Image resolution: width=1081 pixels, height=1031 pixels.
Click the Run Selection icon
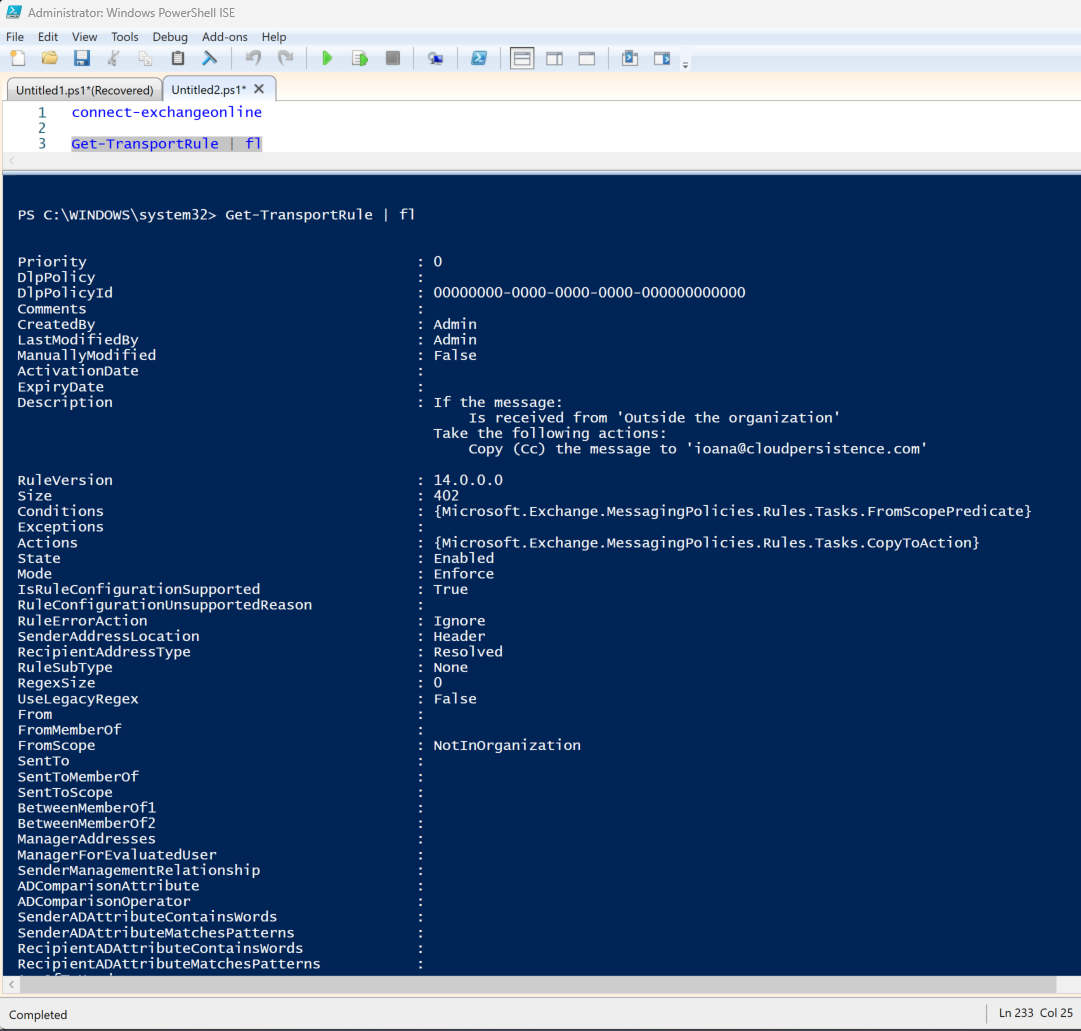pos(360,59)
